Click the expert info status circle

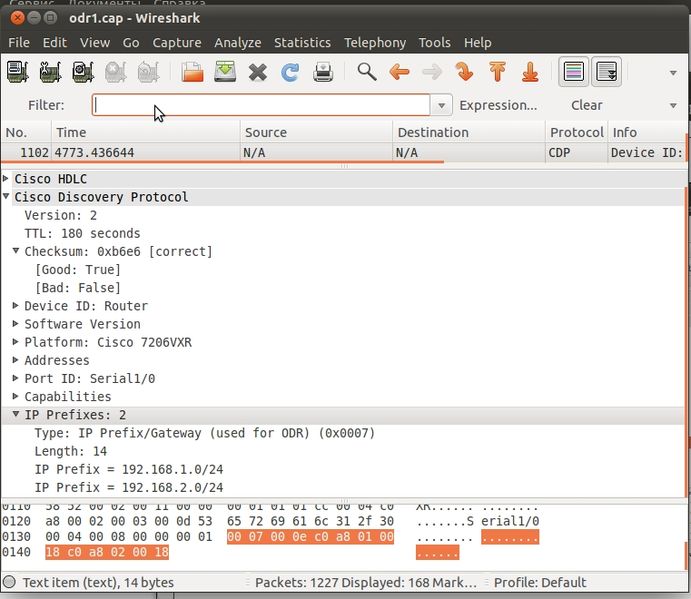point(9,582)
